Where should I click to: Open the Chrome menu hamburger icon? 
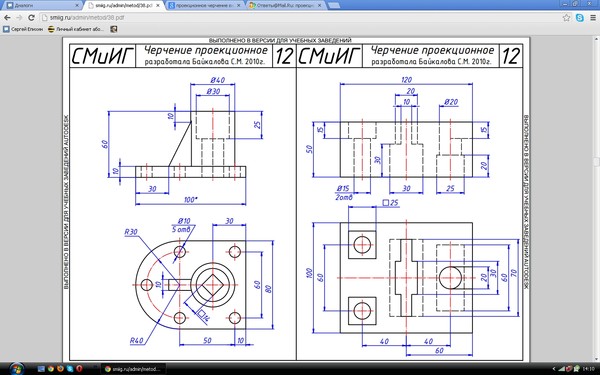pyautogui.click(x=593, y=18)
